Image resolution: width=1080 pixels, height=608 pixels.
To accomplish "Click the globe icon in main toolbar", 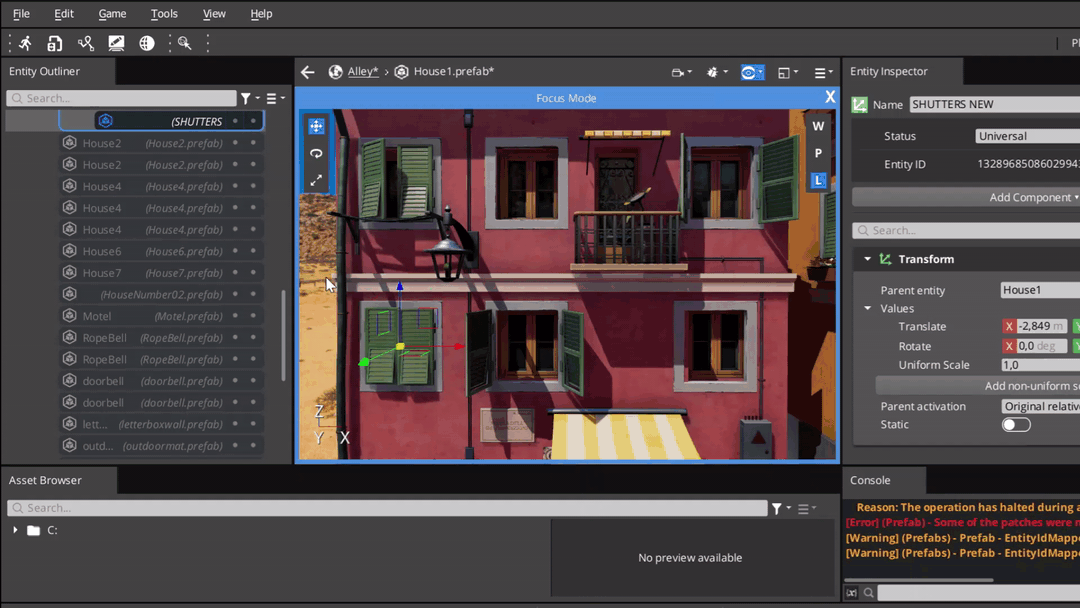I will [147, 43].
